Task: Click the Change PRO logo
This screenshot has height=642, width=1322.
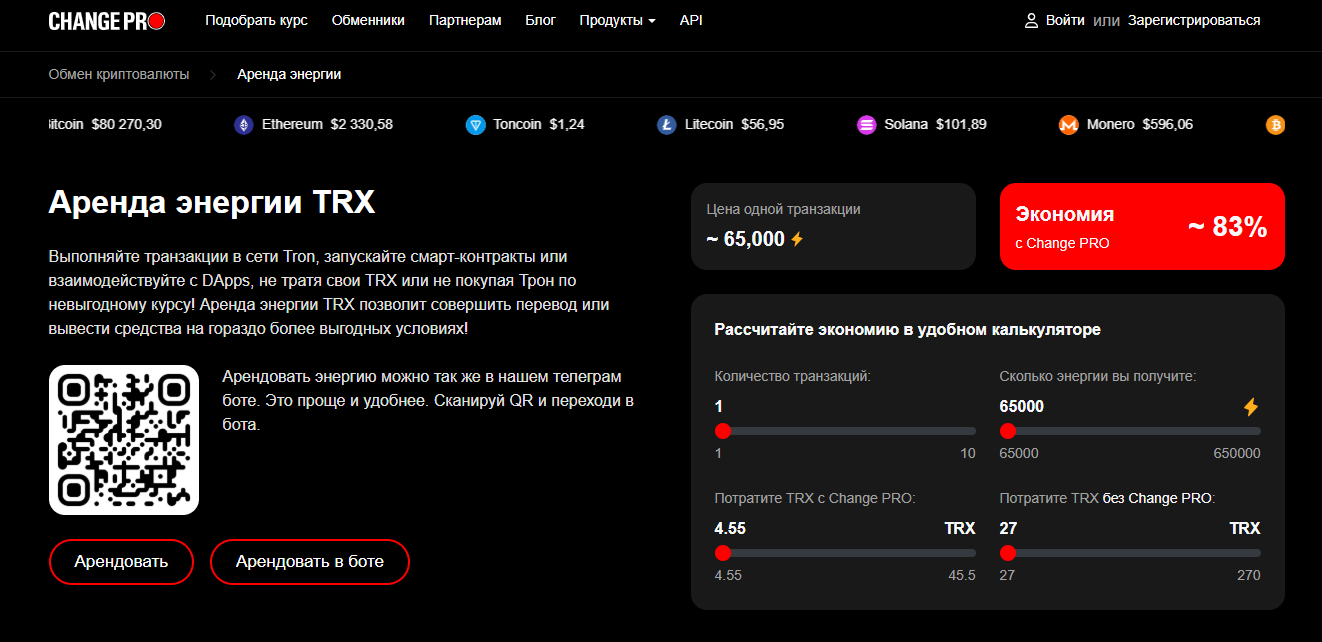Action: click(x=107, y=20)
